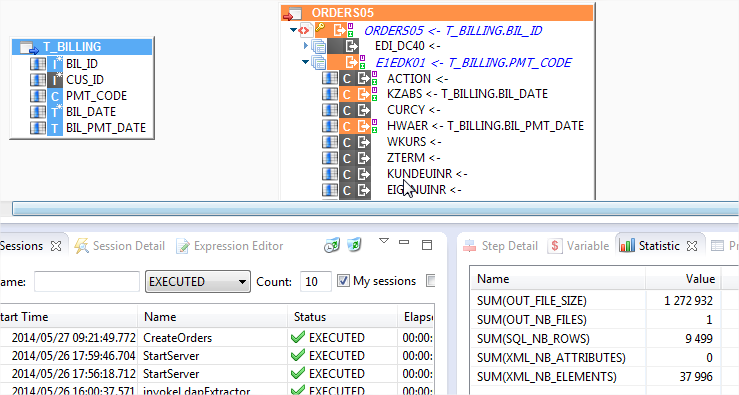
Task: Select the StartServer session at 17:59:46.704
Action: click(217, 355)
